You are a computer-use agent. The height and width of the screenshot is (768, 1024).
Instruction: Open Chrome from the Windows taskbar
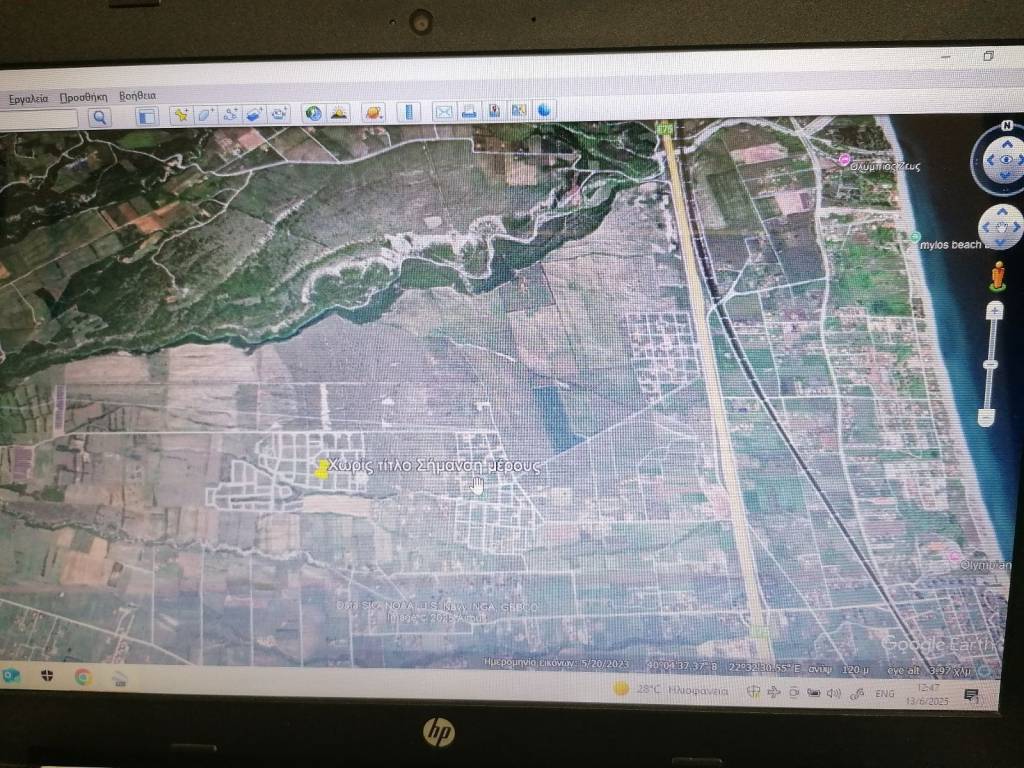coord(83,677)
